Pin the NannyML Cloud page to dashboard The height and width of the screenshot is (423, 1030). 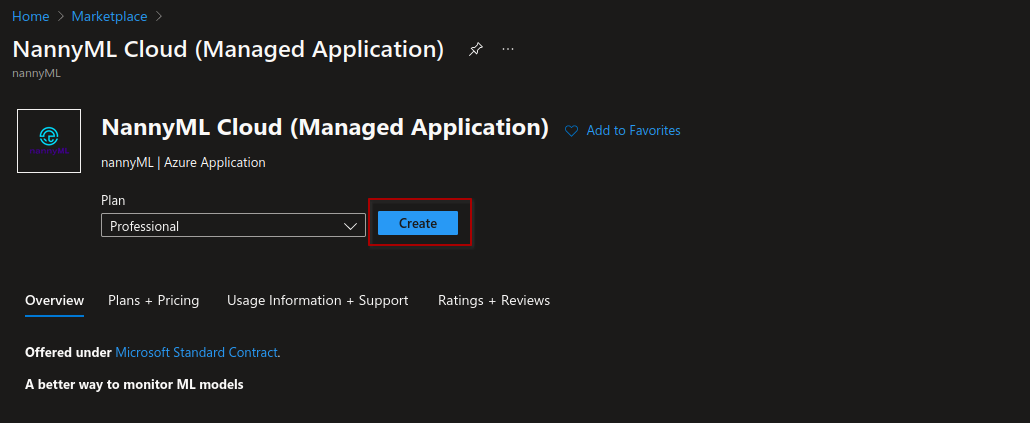point(476,50)
